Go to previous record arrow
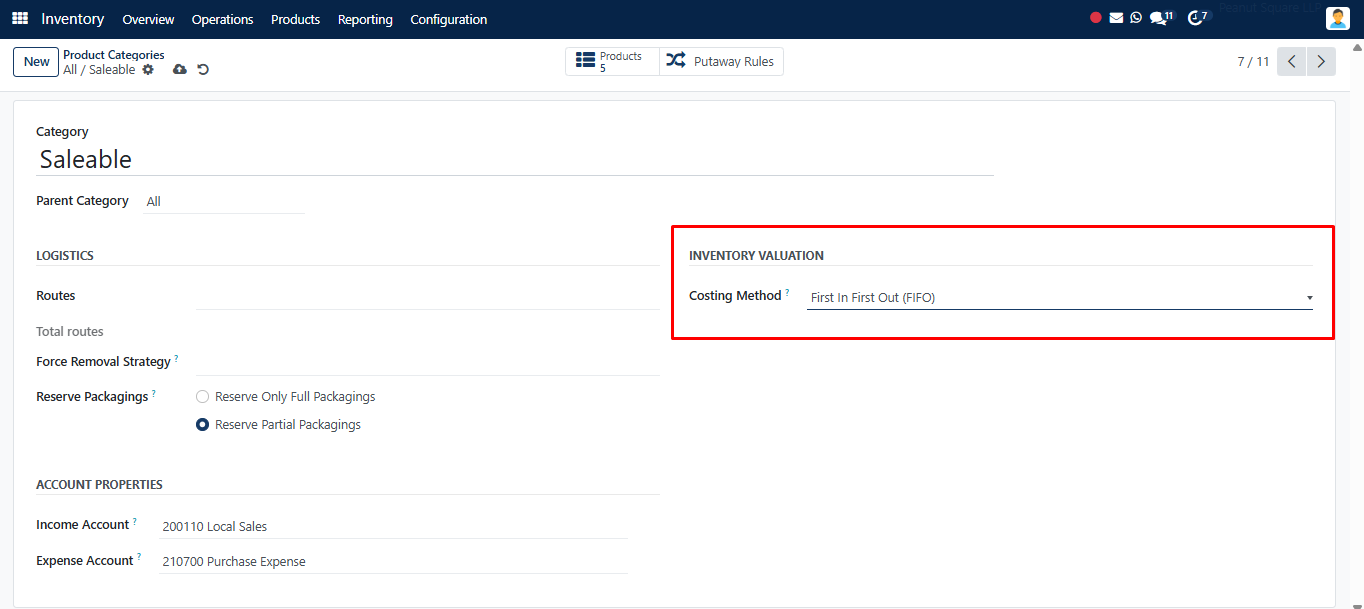 (x=1292, y=62)
